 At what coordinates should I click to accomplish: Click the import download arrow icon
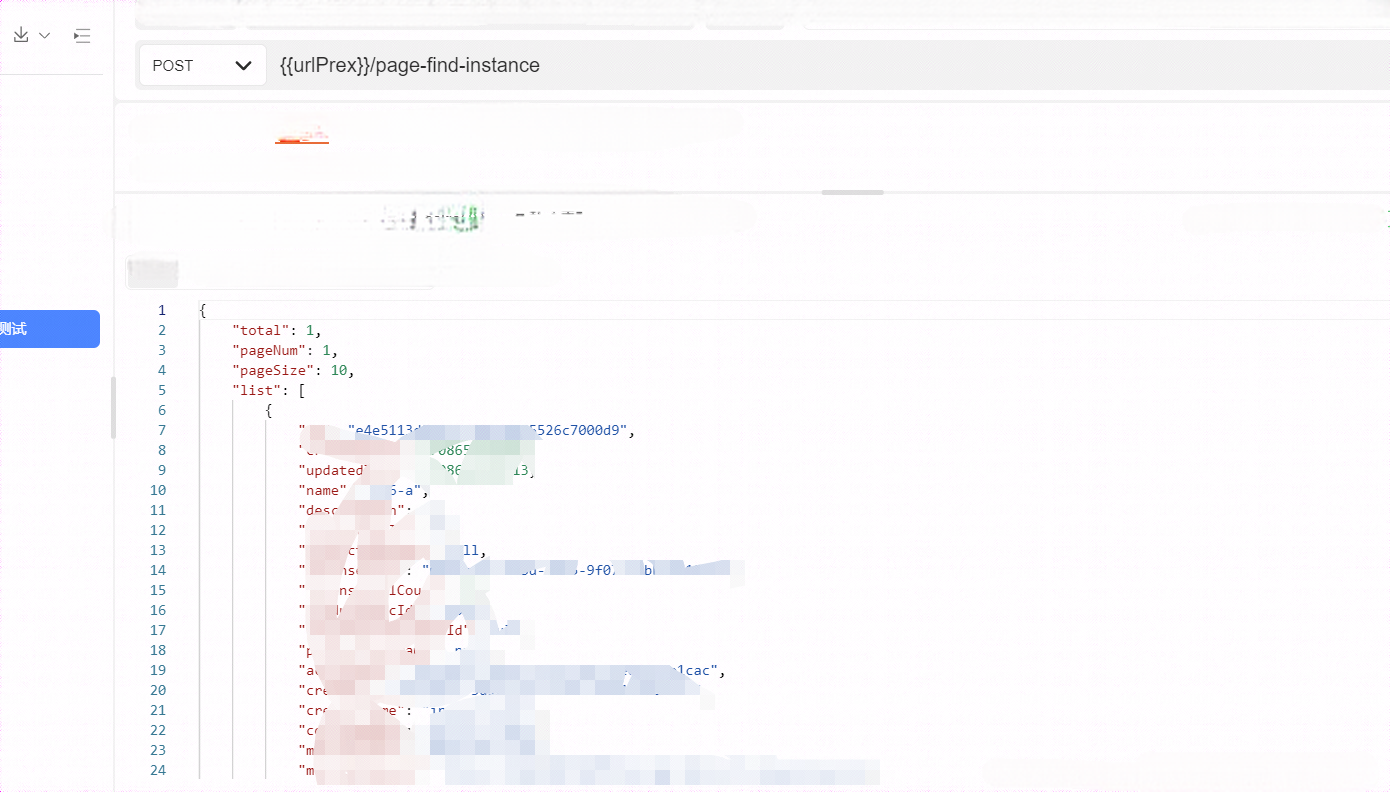pyautogui.click(x=21, y=35)
